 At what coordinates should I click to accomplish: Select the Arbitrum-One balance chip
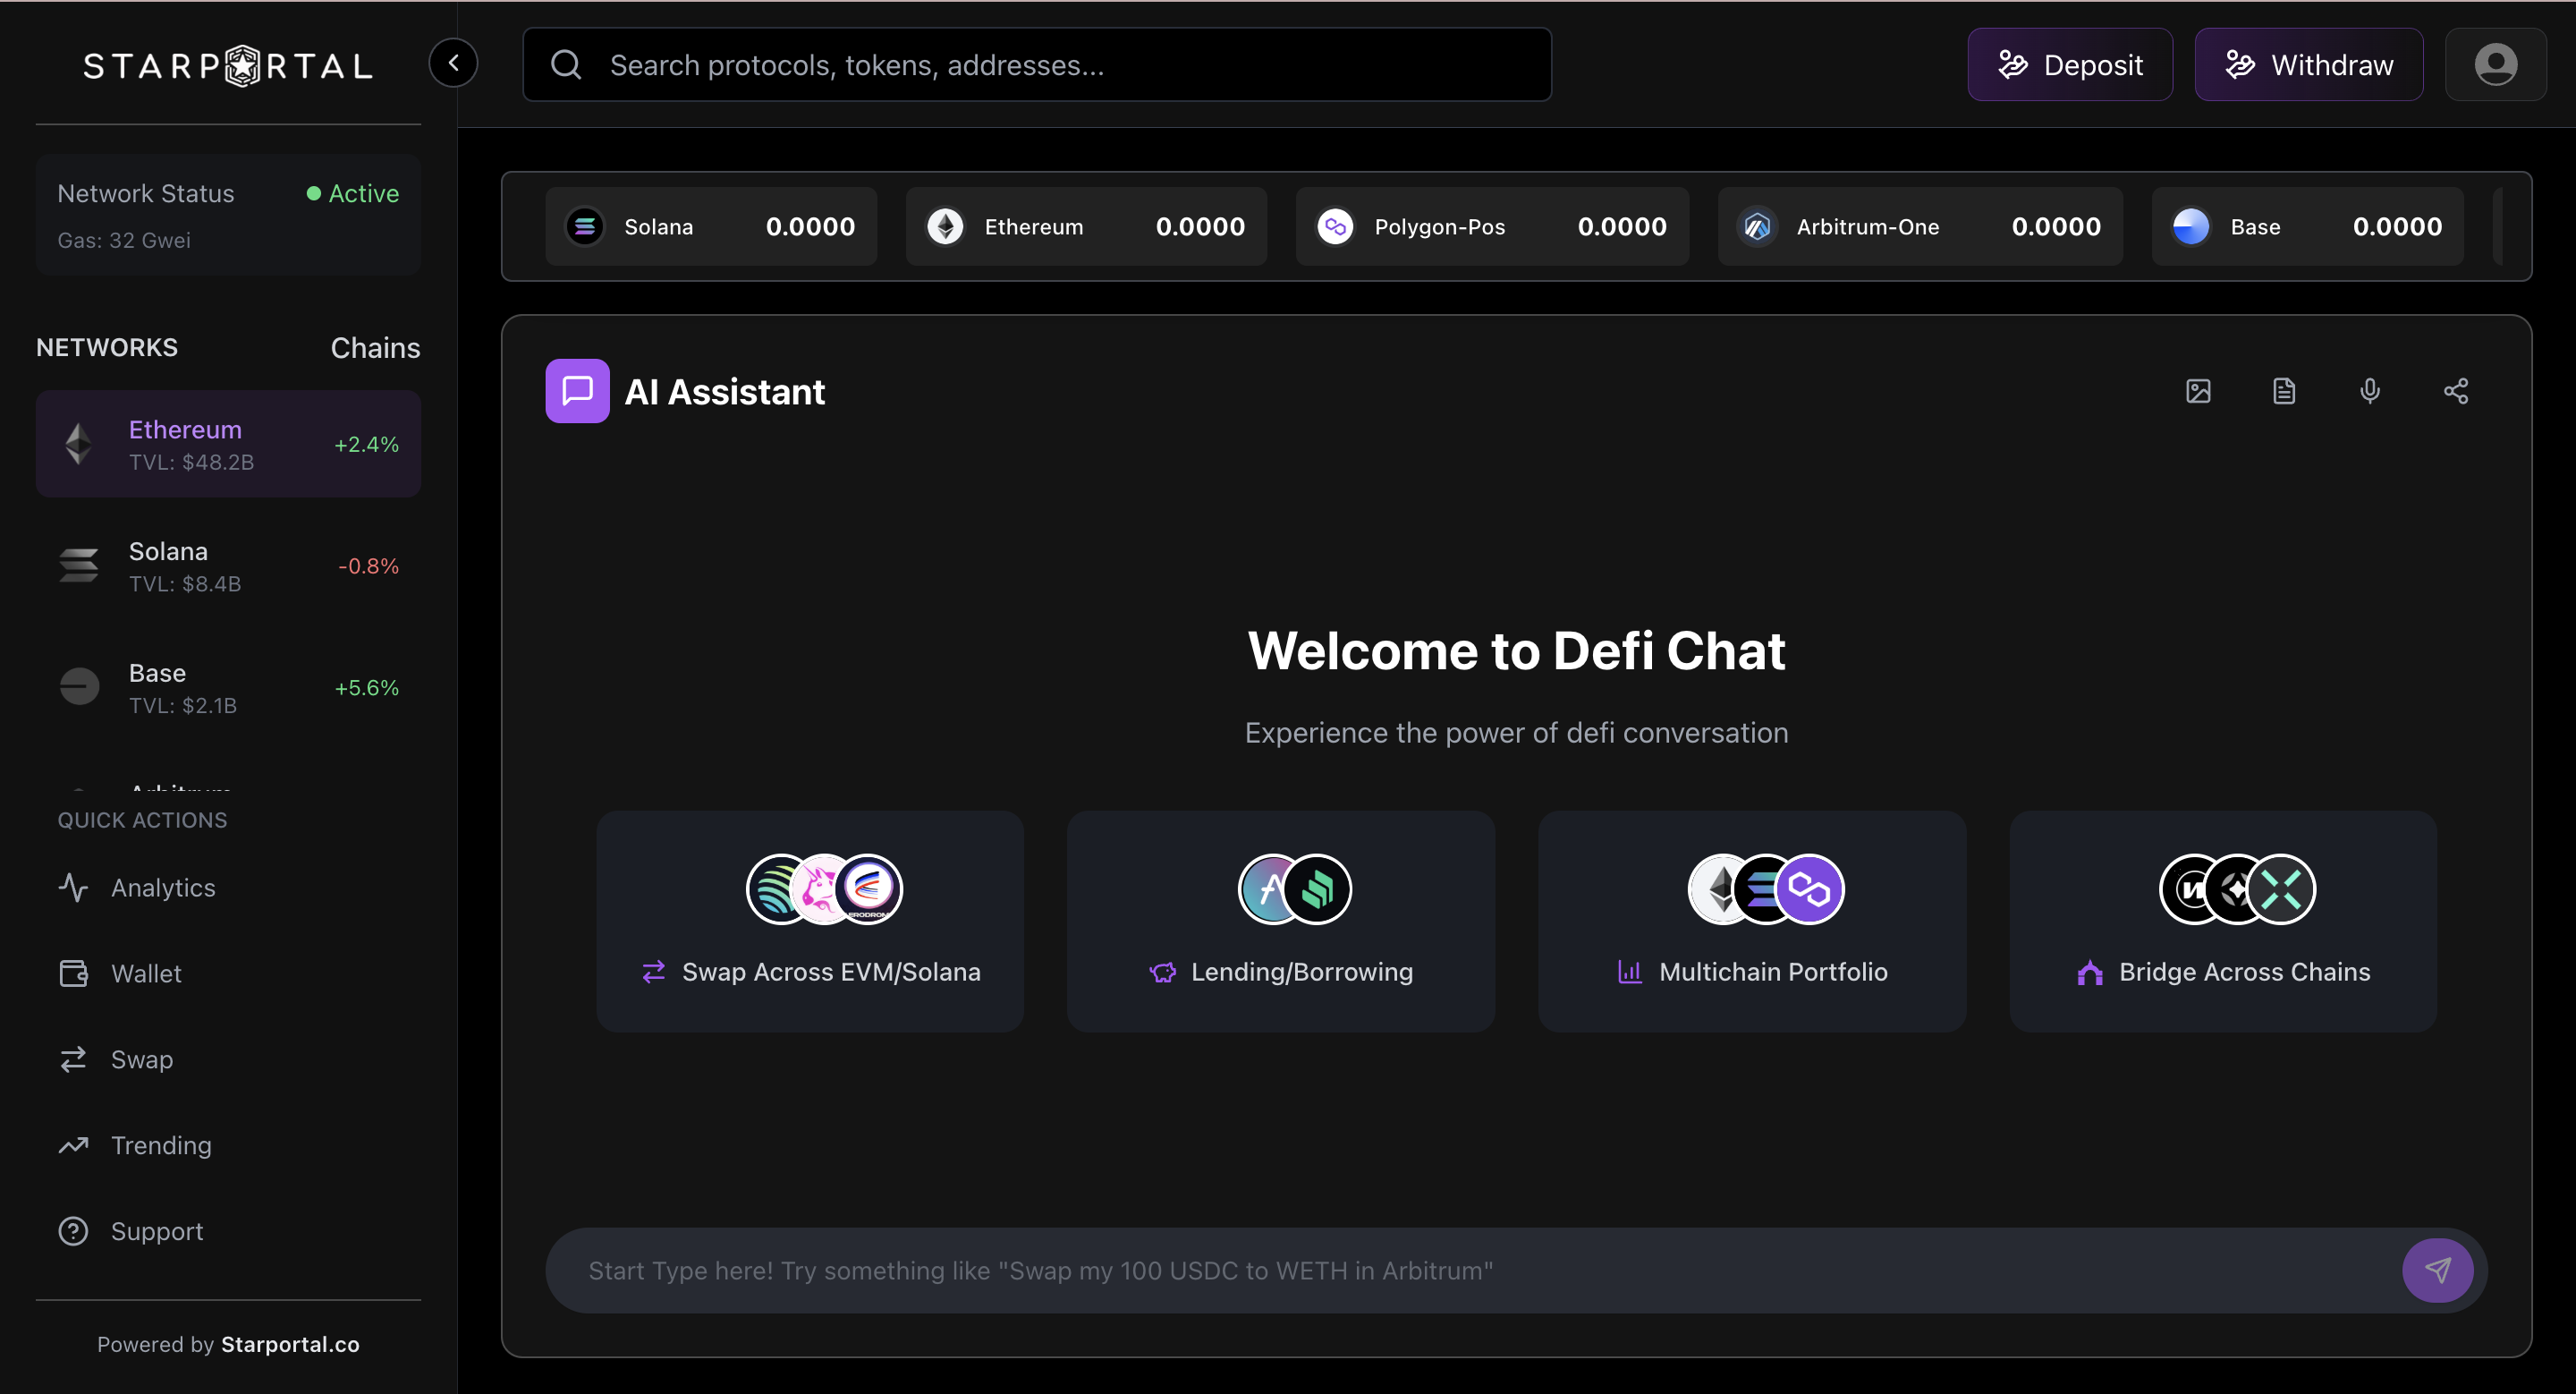coord(1920,226)
